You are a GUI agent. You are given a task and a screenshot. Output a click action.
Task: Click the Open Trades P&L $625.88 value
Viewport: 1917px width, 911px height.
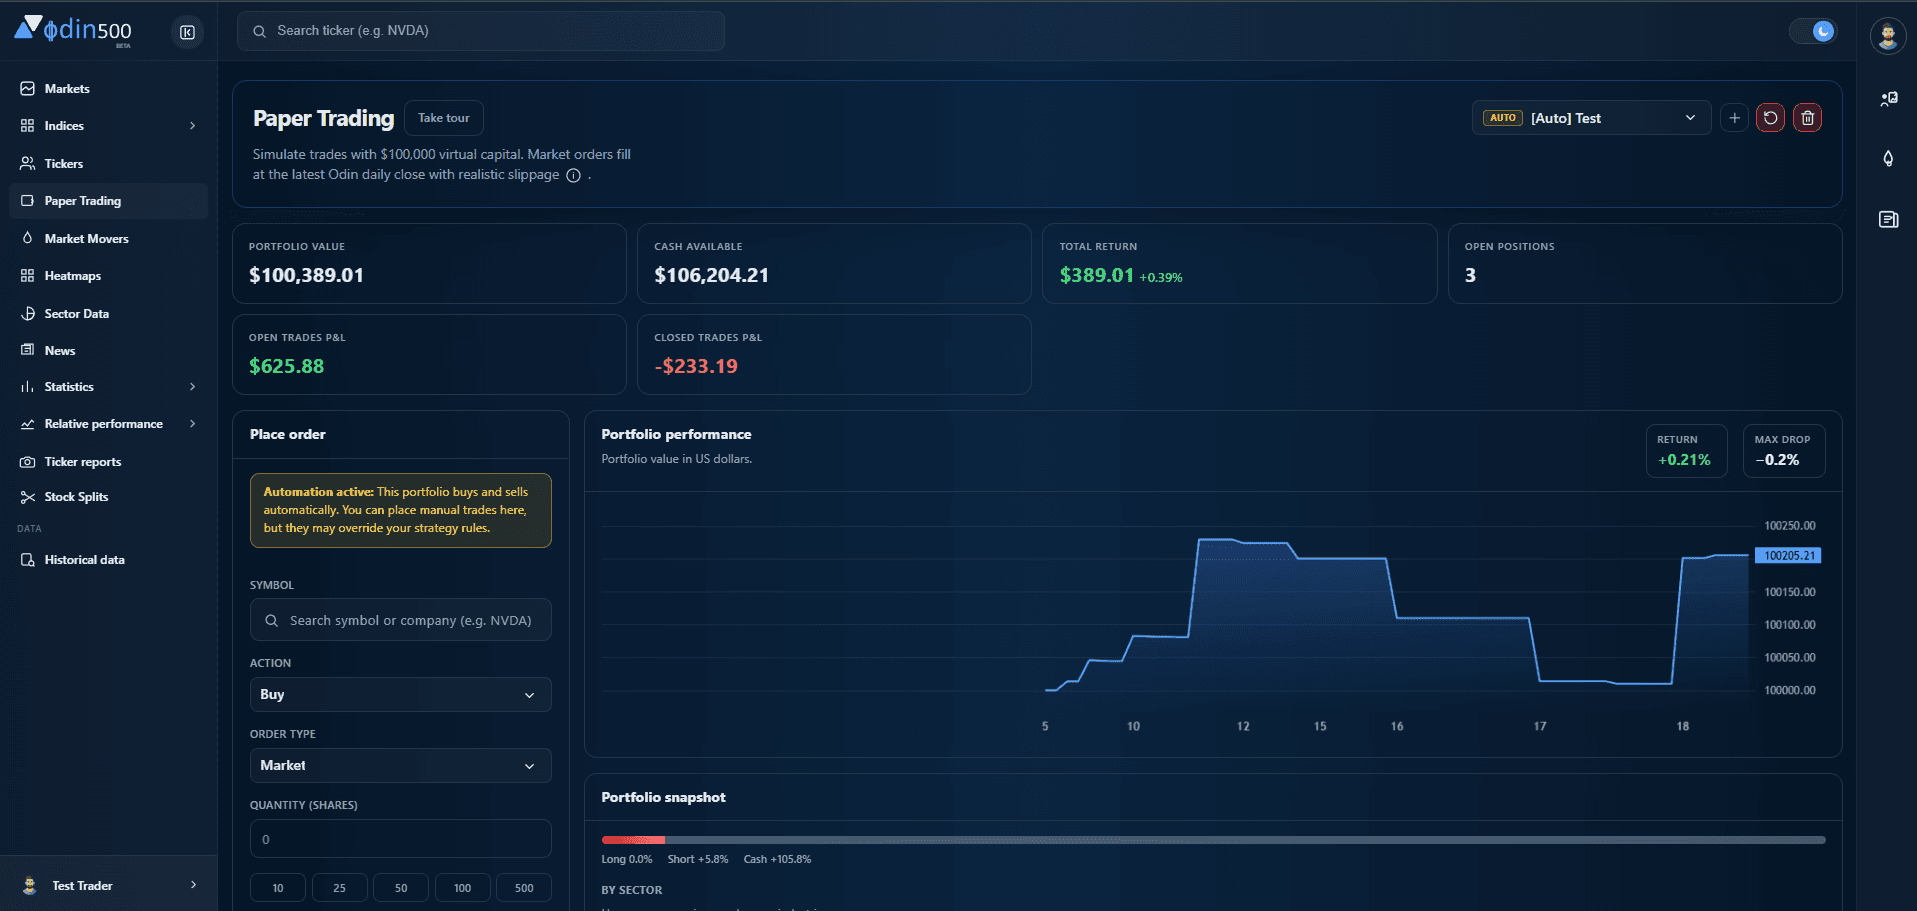[286, 367]
